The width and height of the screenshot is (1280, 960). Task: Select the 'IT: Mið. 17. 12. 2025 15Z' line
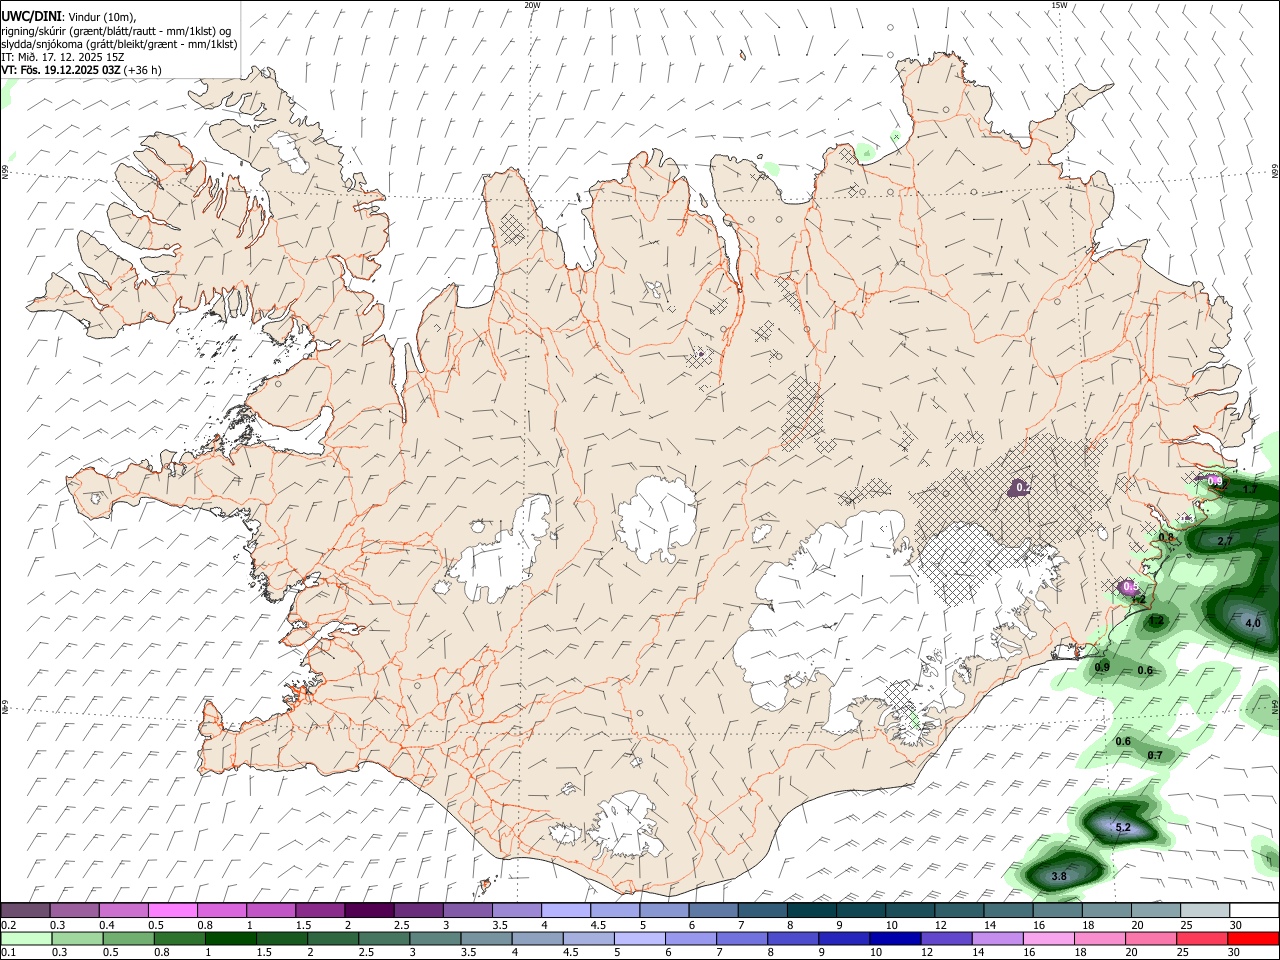(x=62, y=58)
